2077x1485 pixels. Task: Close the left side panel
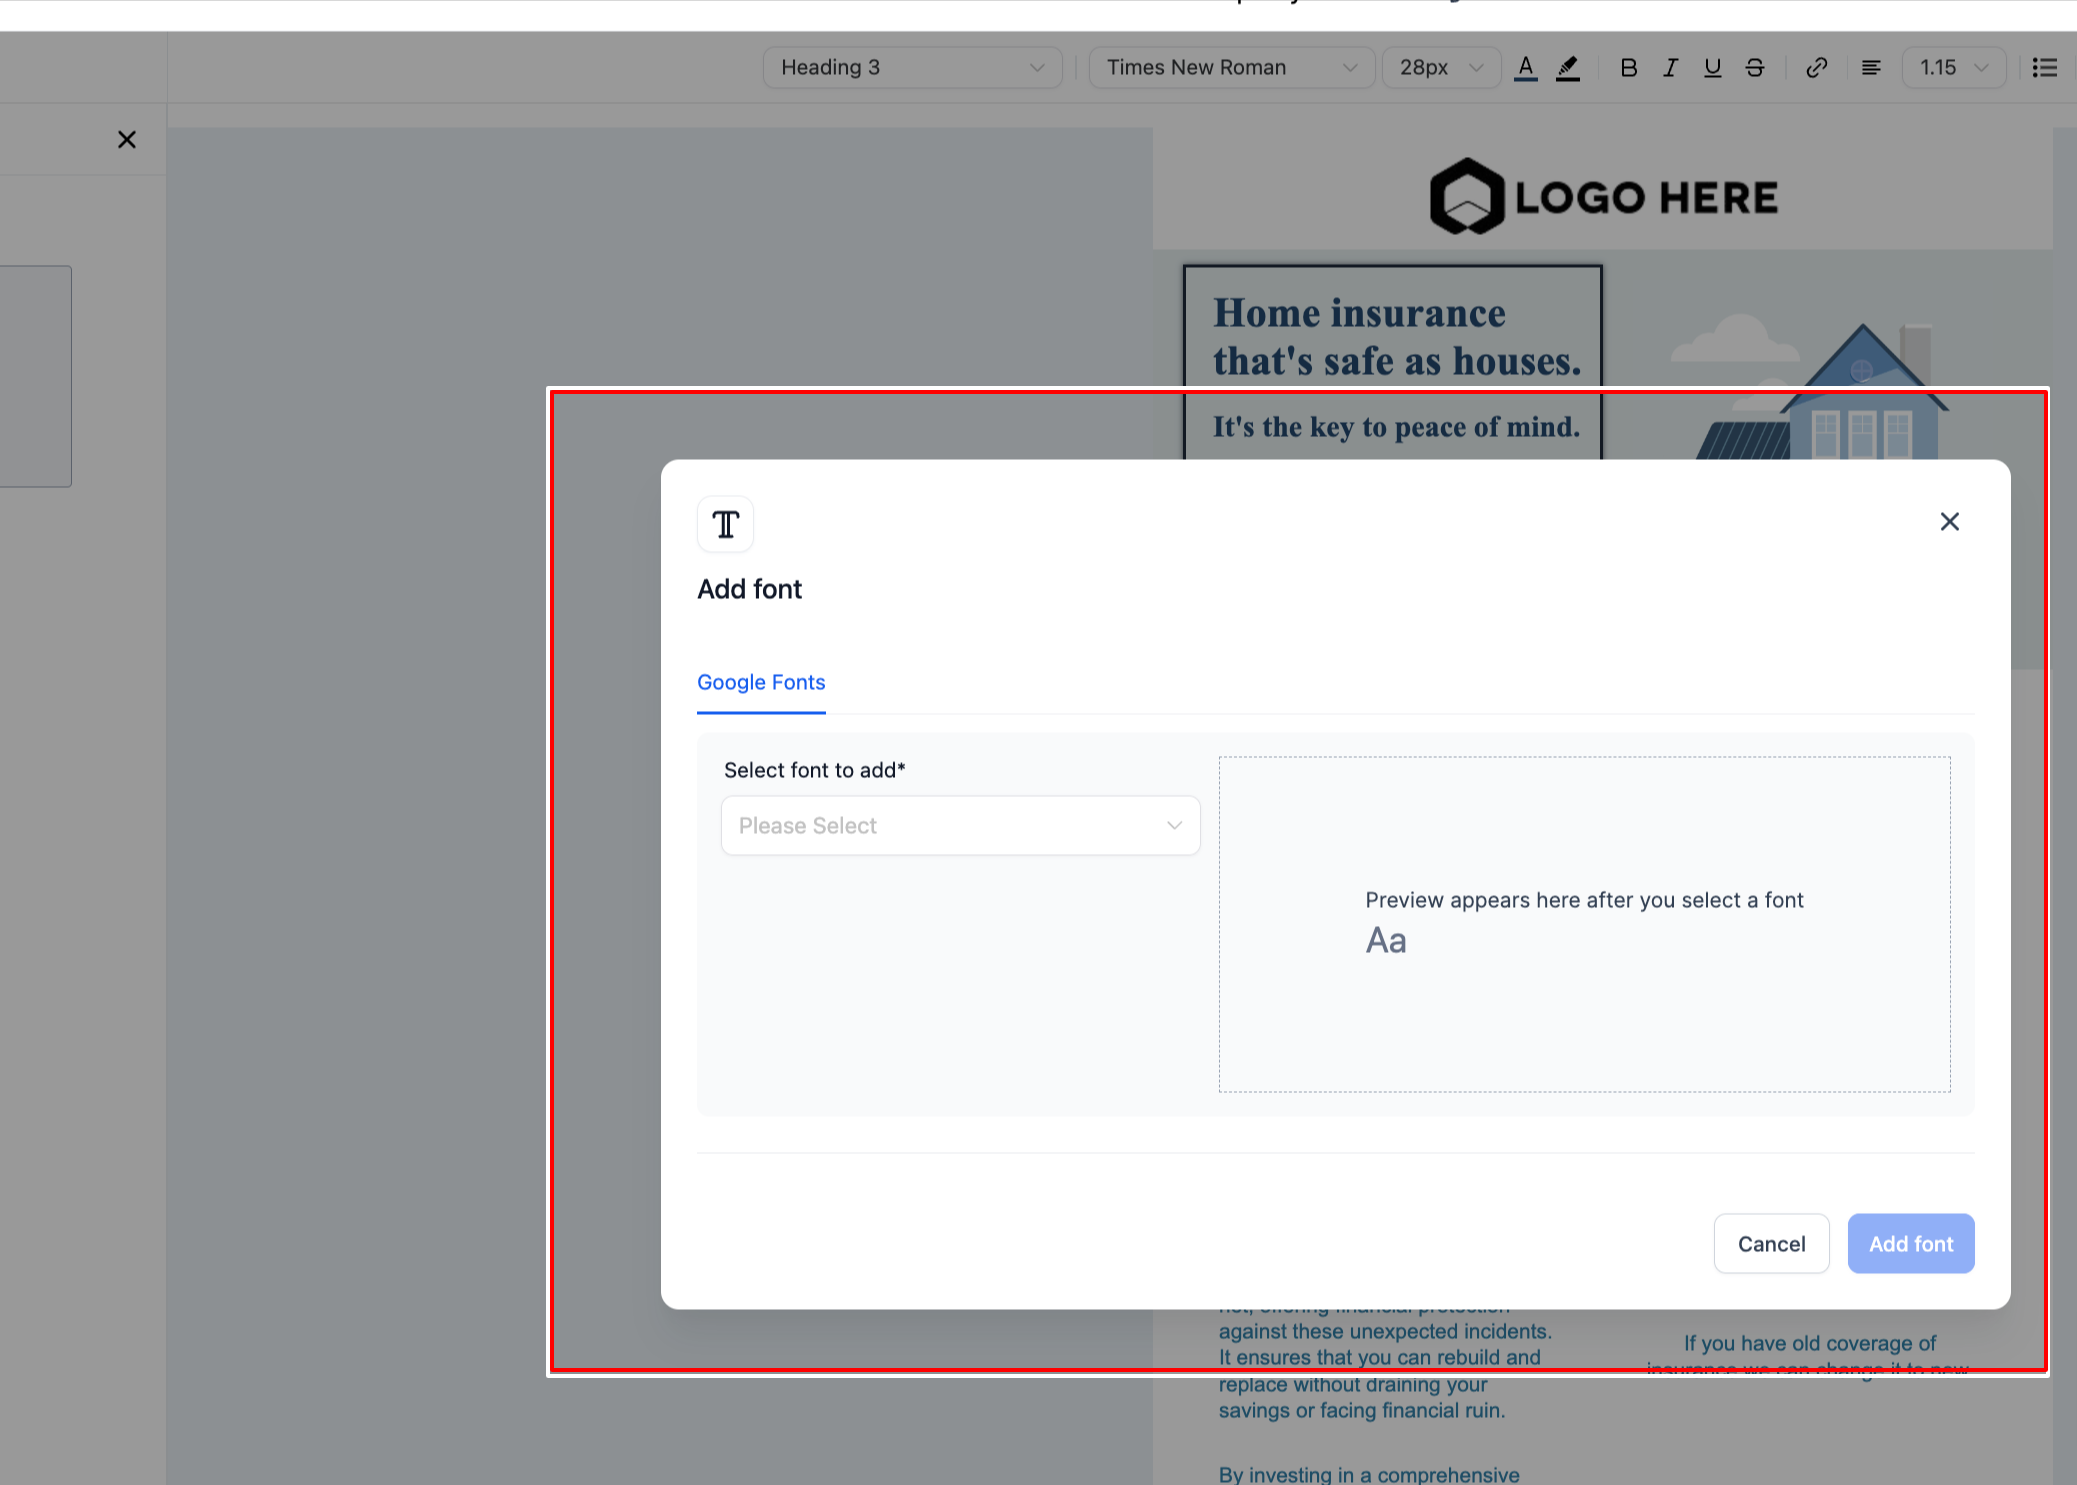pos(126,140)
